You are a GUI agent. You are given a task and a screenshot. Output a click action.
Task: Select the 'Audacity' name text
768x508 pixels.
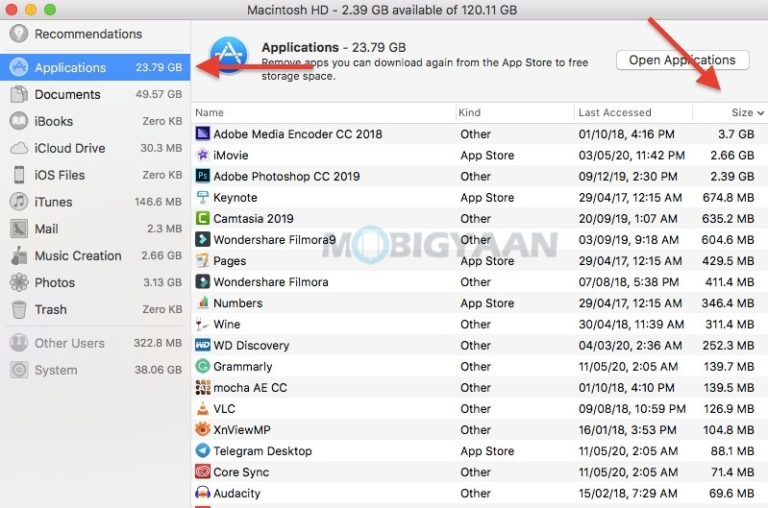[237, 493]
